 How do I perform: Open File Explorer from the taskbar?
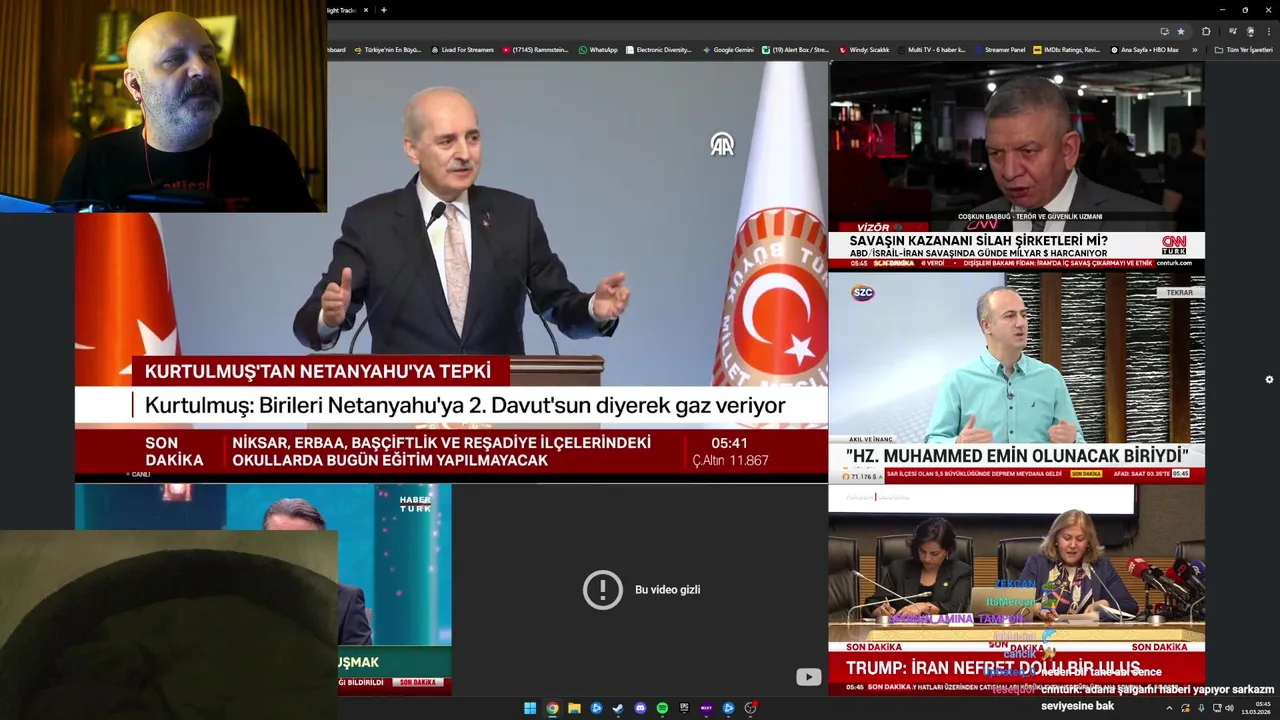[574, 708]
